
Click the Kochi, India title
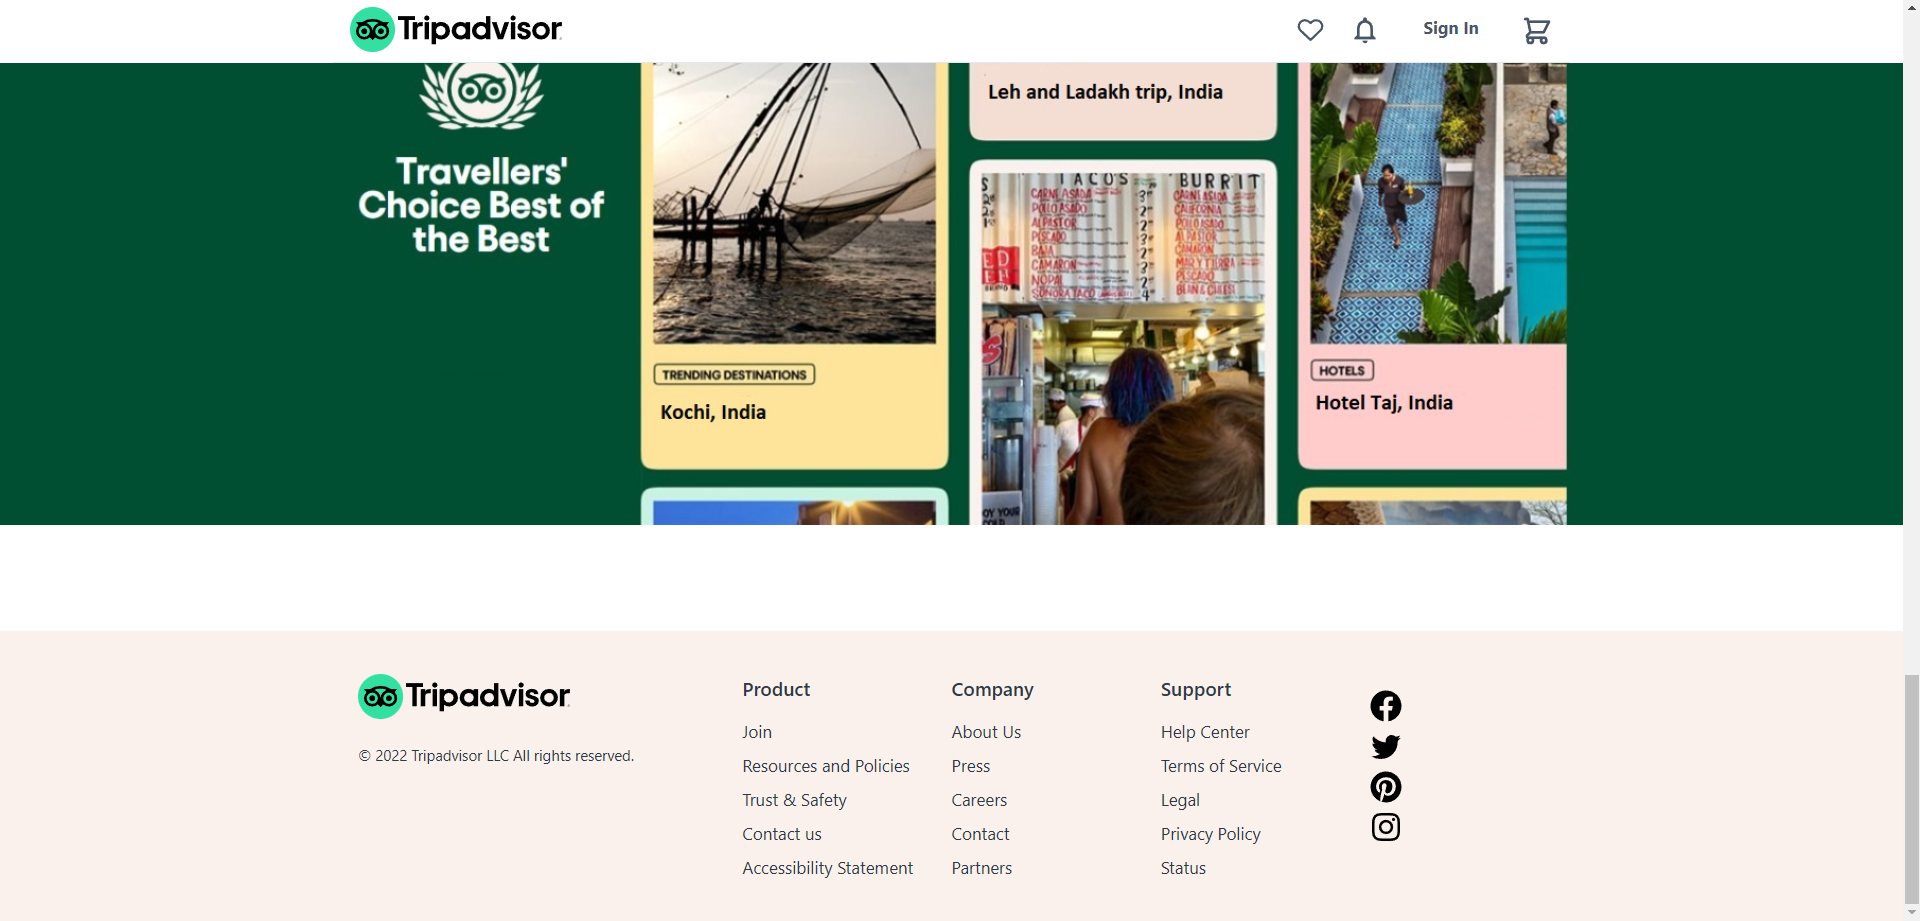click(713, 412)
